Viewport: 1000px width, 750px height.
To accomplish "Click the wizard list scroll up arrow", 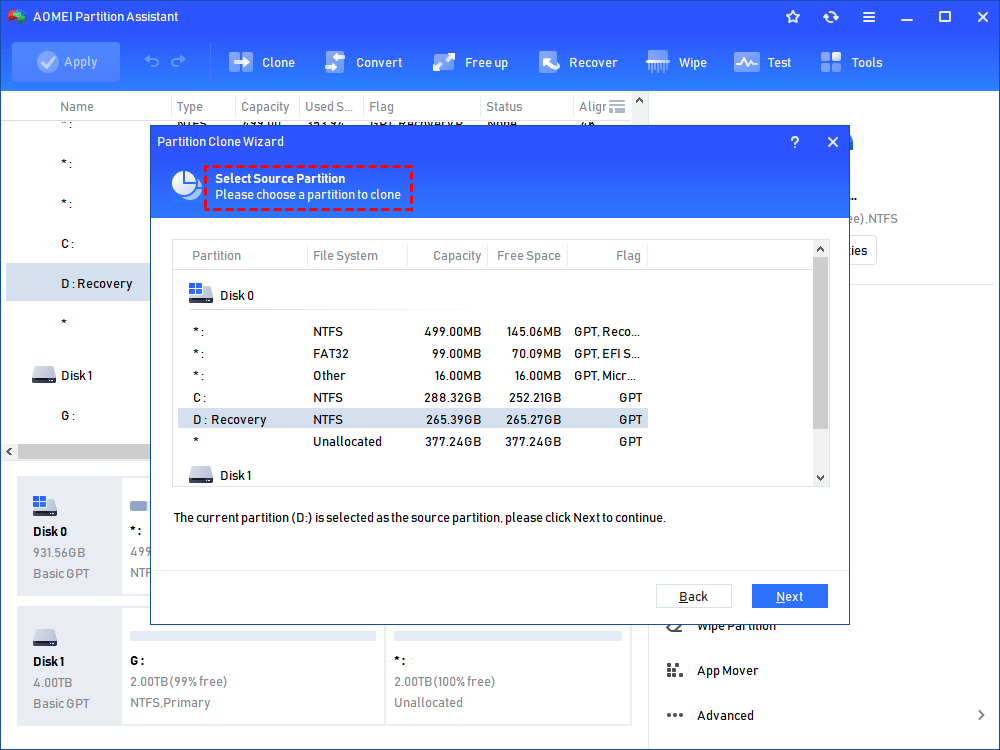I will pyautogui.click(x=821, y=249).
